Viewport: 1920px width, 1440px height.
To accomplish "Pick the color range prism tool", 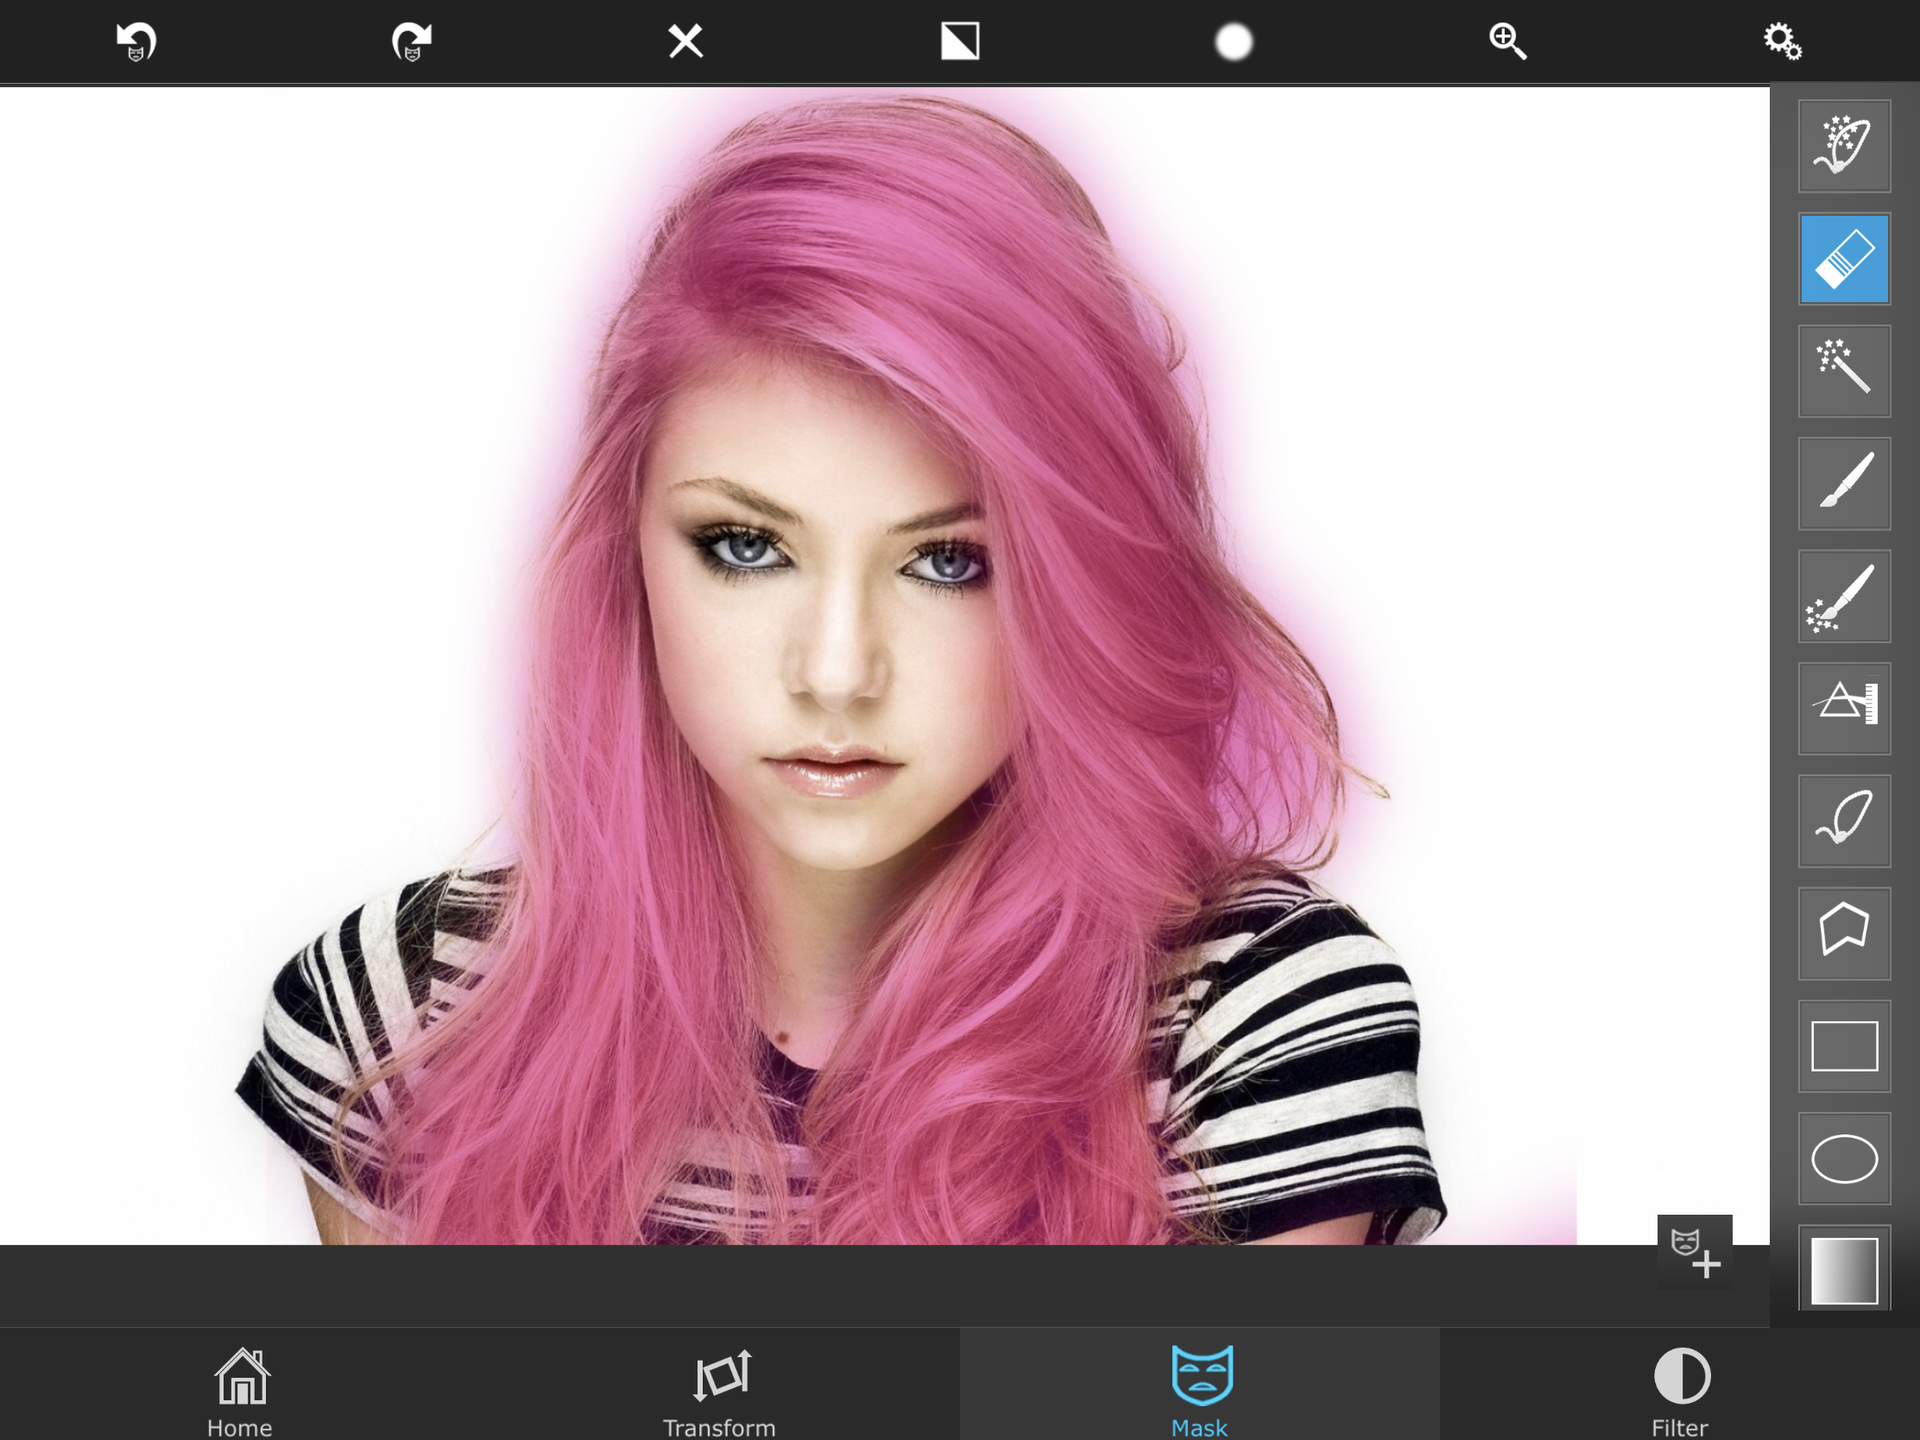I will 1844,709.
